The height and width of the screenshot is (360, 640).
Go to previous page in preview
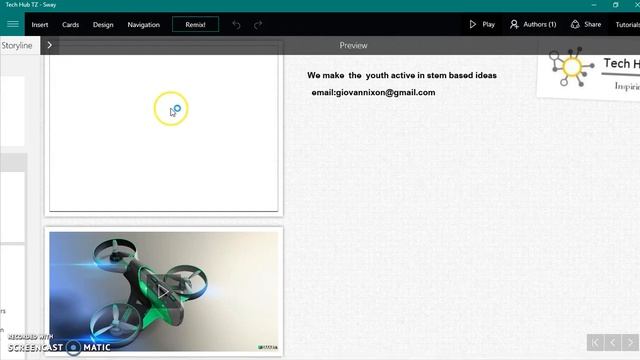click(x=613, y=342)
